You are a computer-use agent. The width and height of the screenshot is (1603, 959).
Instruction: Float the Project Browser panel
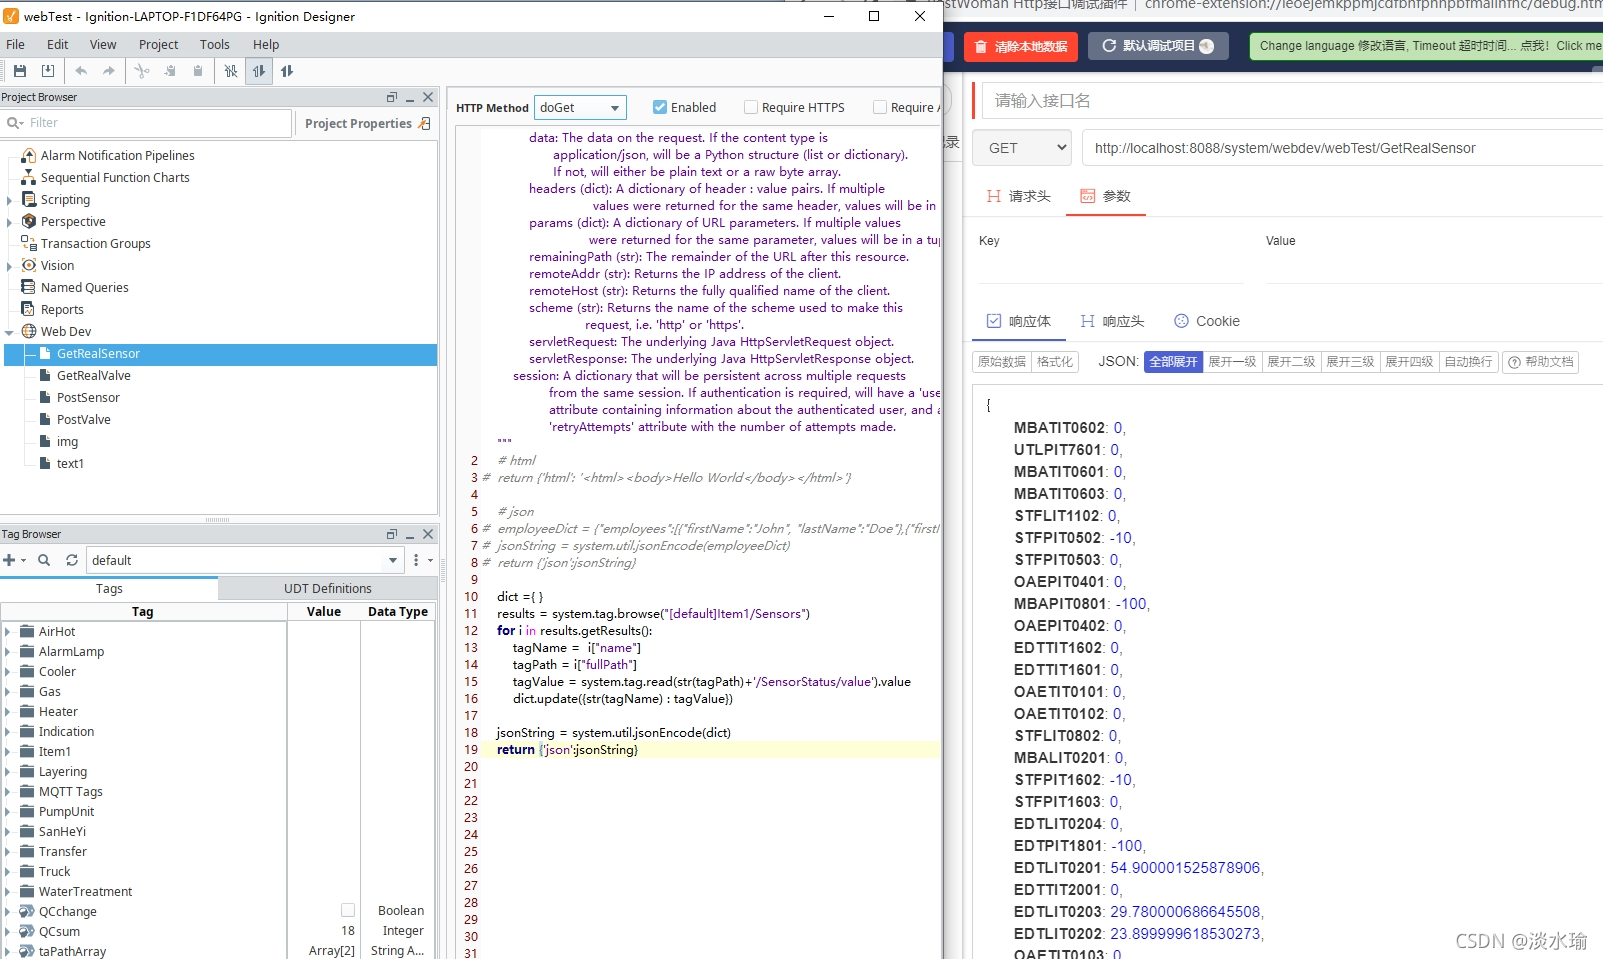pyautogui.click(x=392, y=97)
